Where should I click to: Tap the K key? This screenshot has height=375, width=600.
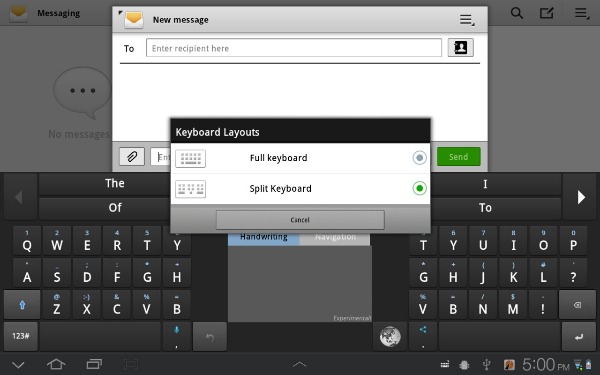tap(513, 273)
